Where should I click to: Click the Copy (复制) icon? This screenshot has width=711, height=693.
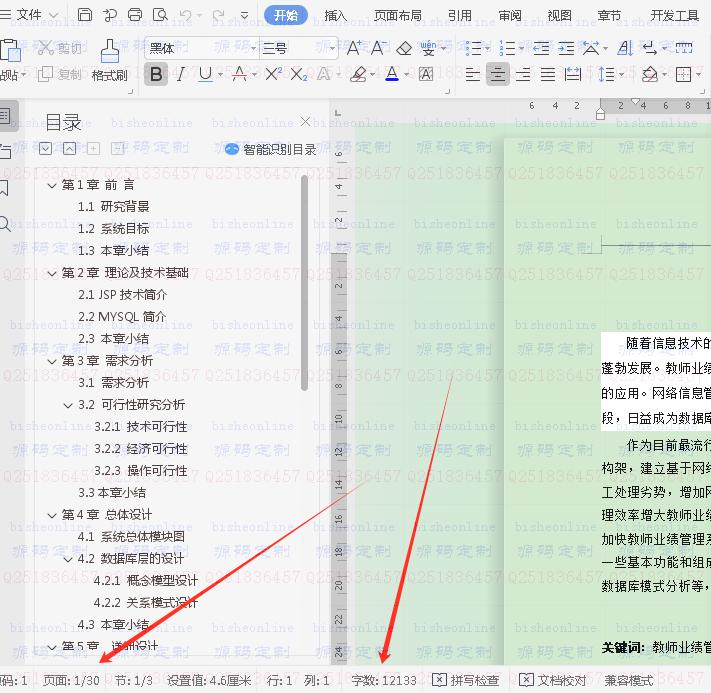(x=45, y=74)
